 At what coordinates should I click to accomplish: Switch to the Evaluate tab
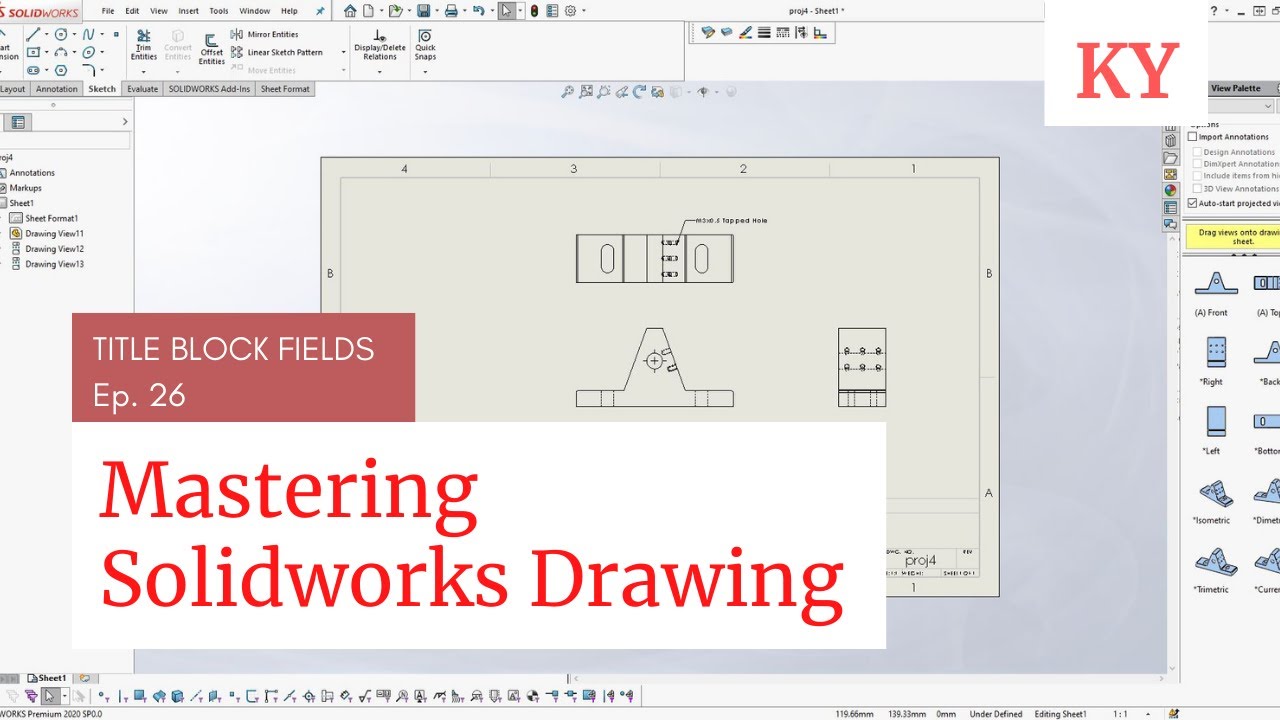click(143, 89)
